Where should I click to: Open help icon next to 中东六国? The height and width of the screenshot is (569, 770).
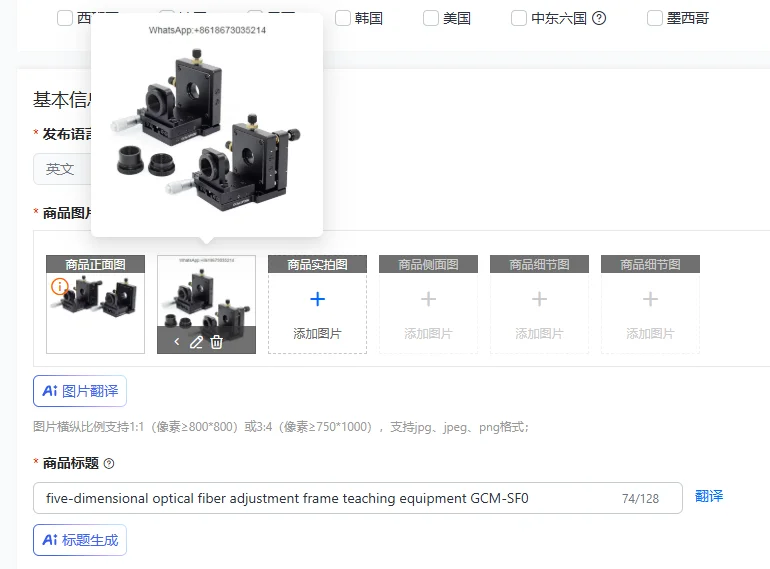[599, 18]
